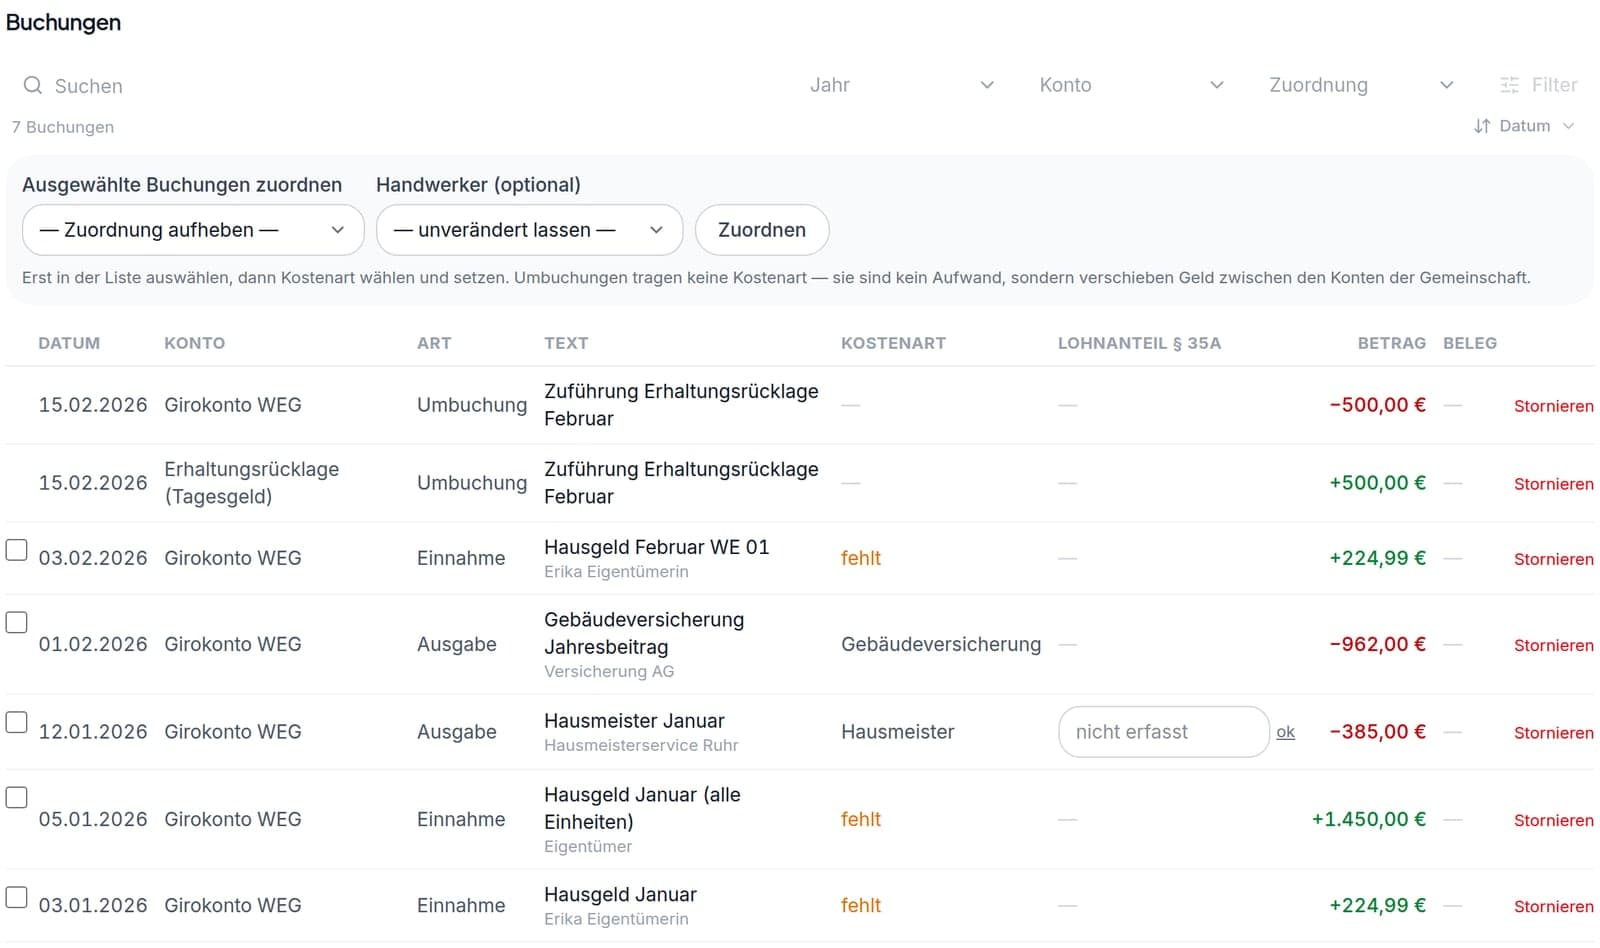
Task: Stornieren the Hausmeister Januar booking
Action: point(1554,733)
